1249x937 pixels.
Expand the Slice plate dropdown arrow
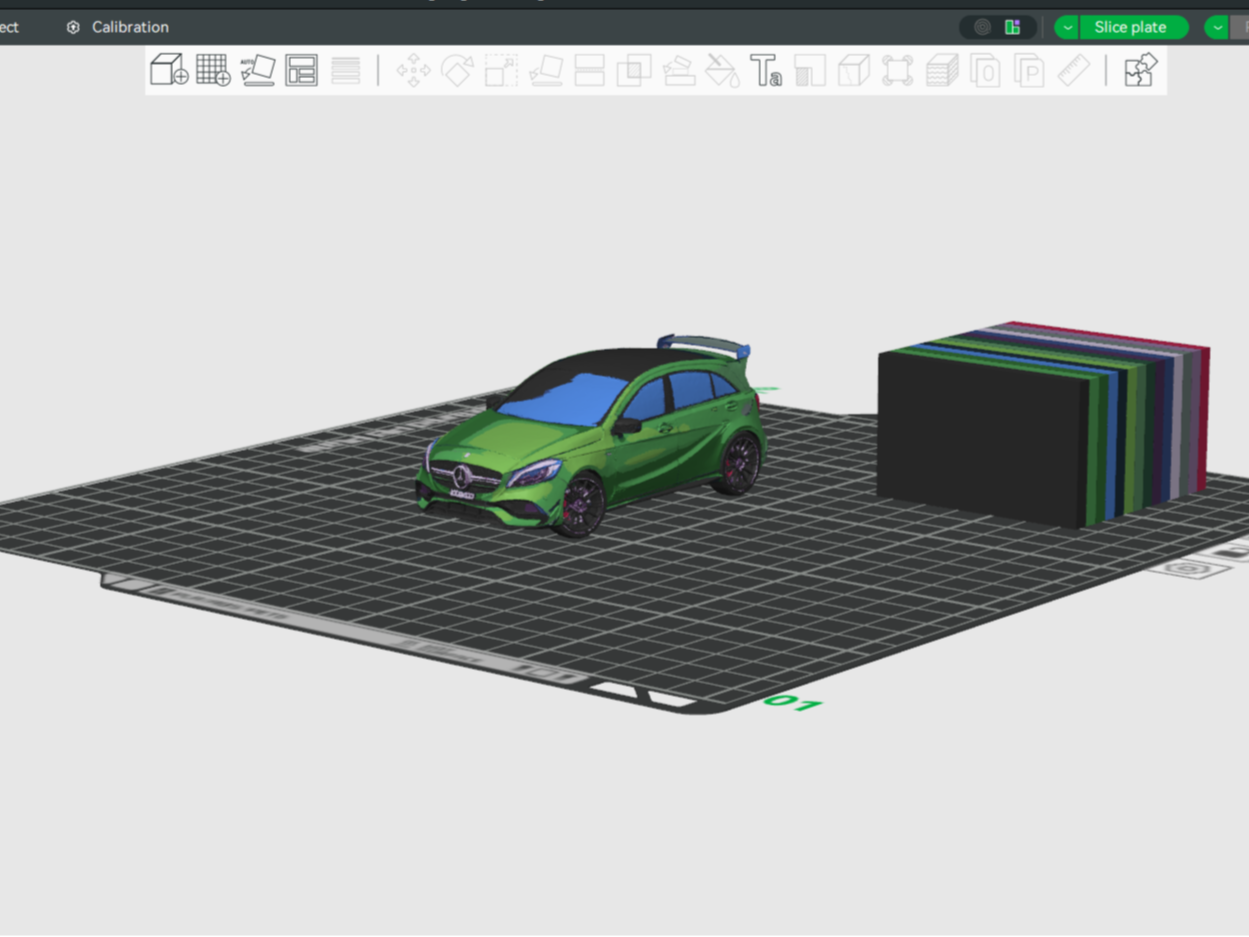(x=1067, y=27)
